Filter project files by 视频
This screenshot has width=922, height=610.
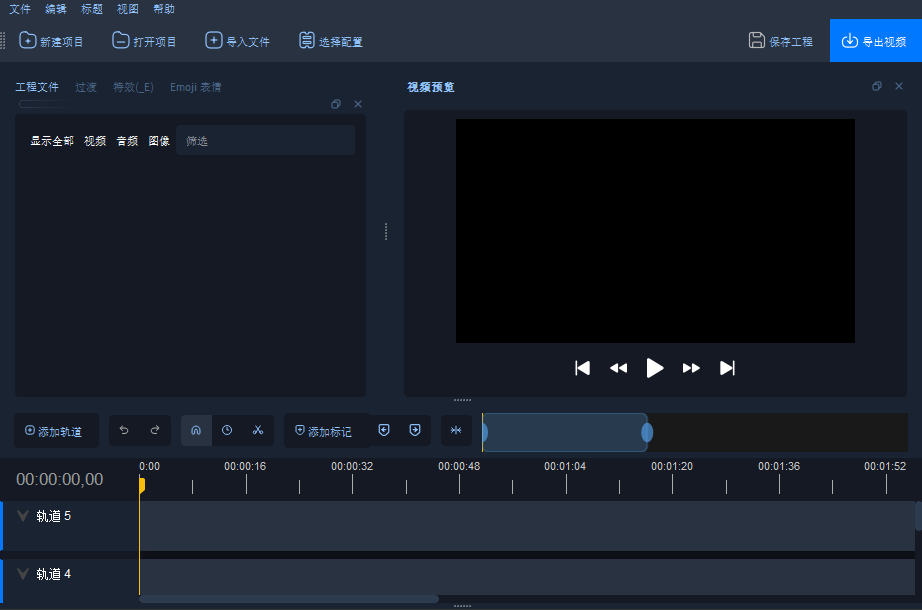point(95,141)
